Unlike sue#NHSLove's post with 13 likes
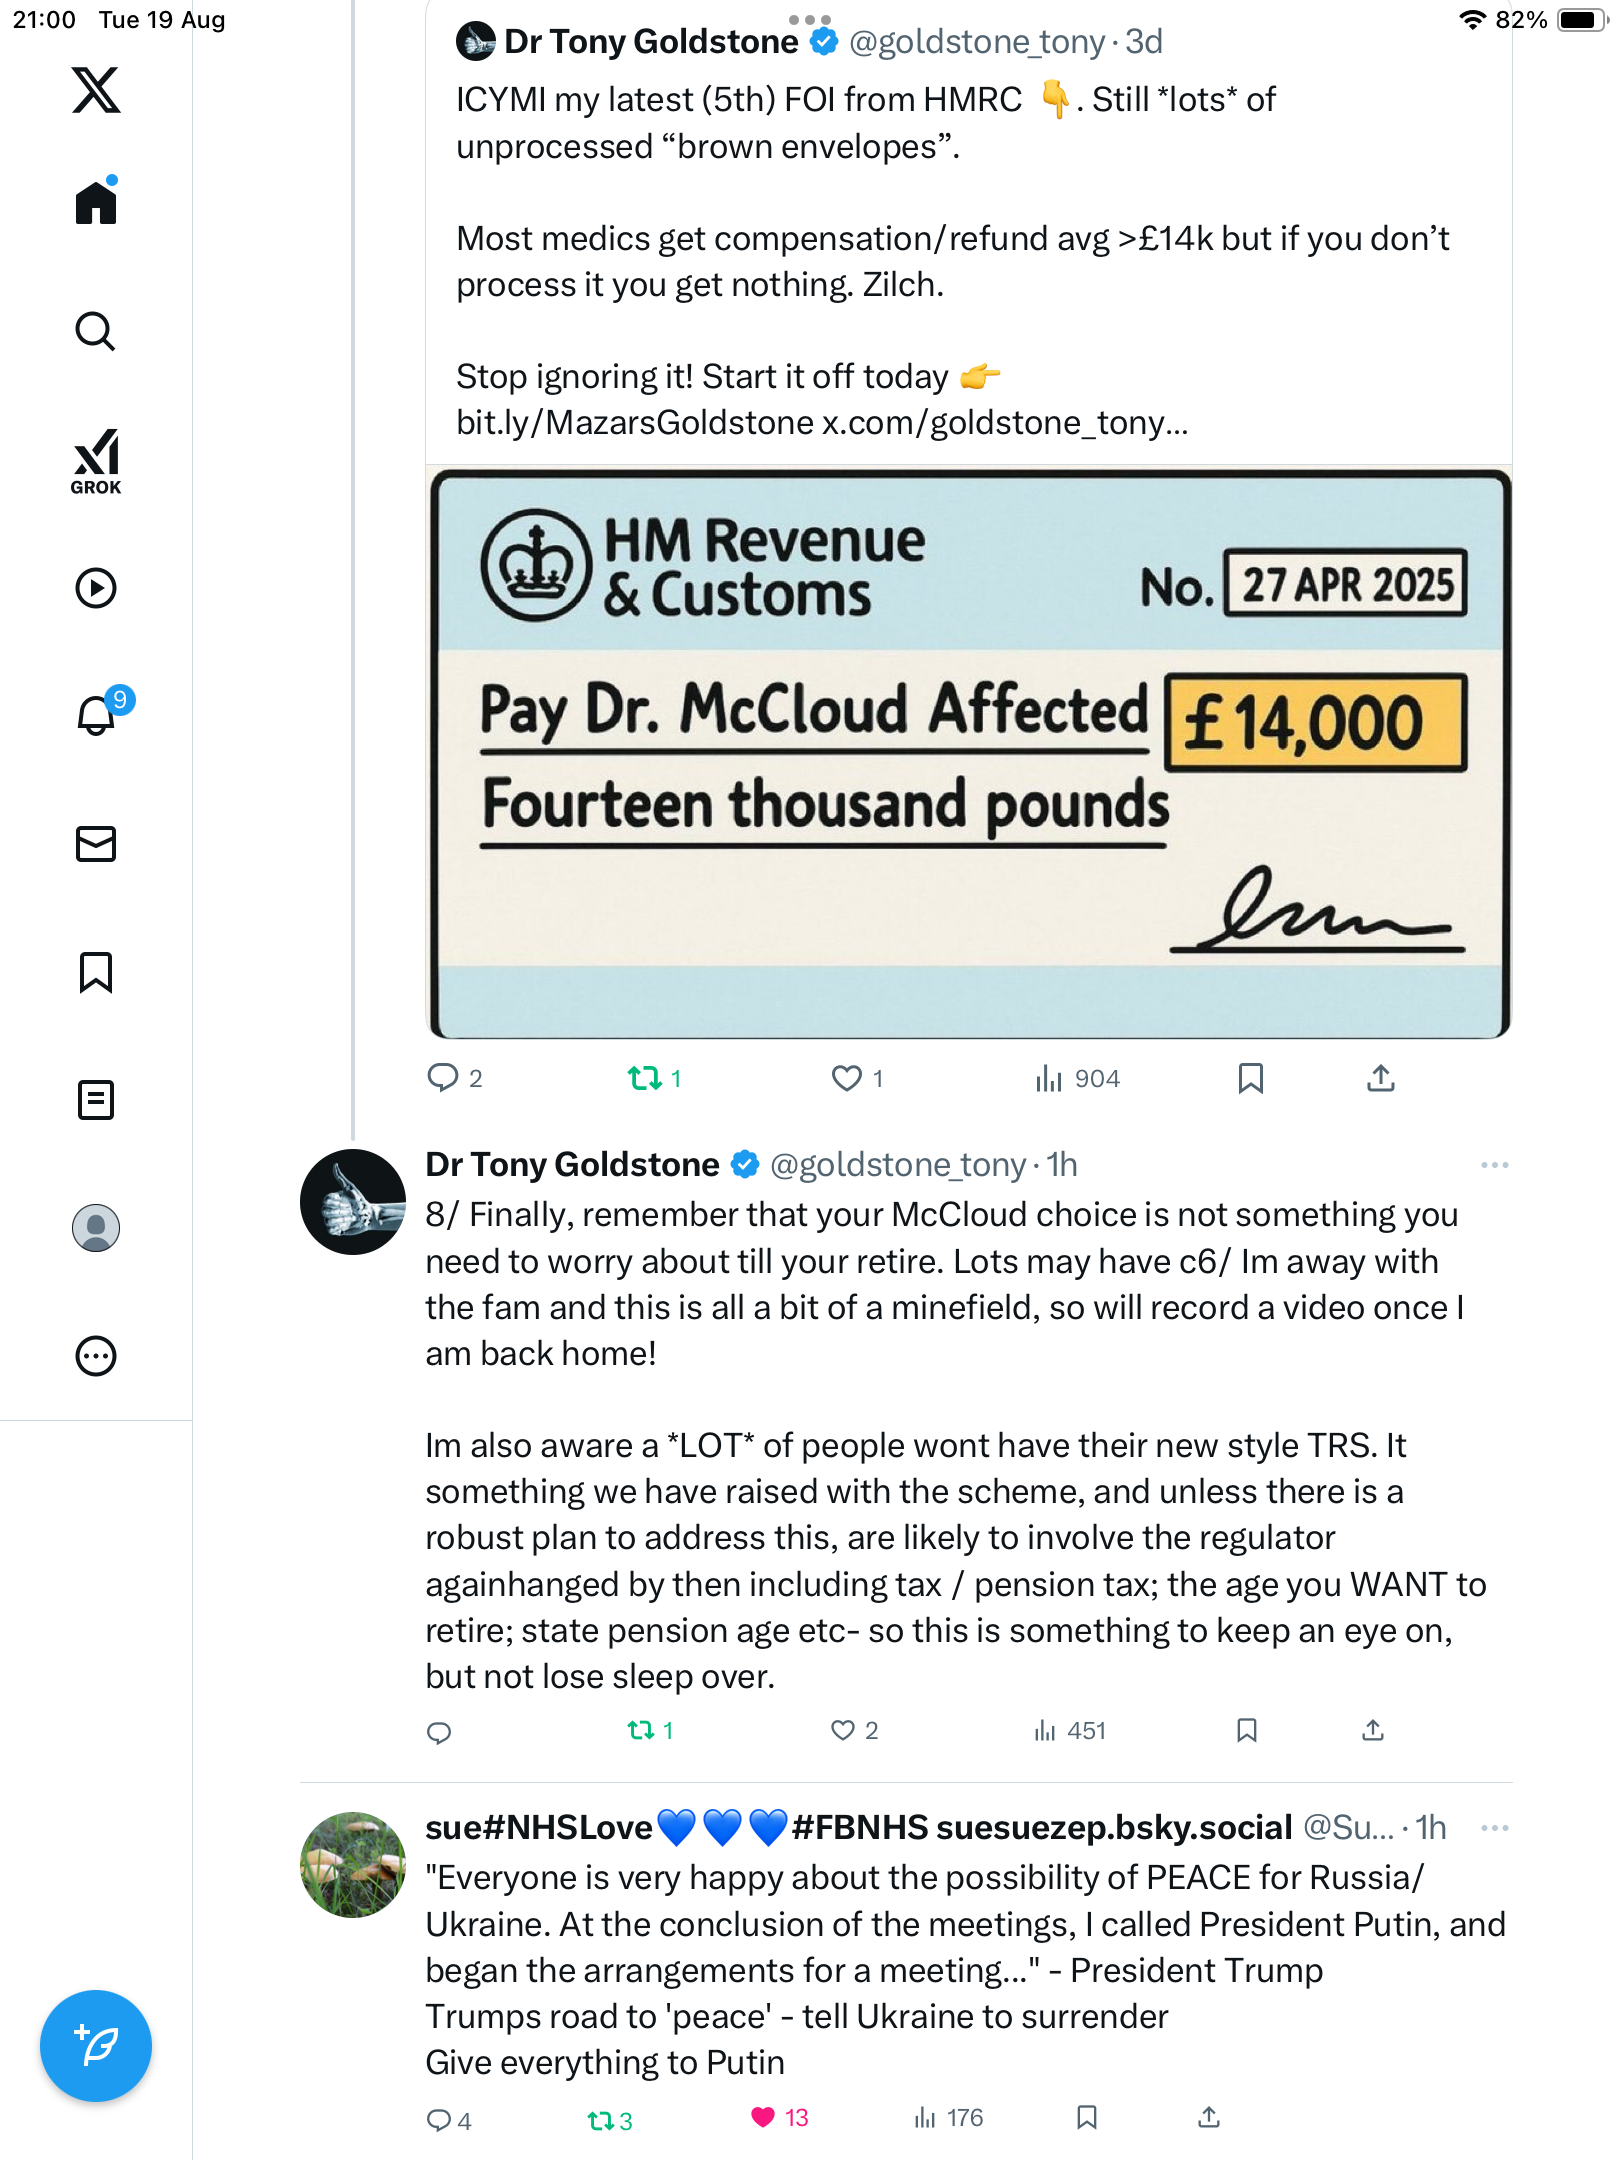Image resolution: width=1620 pixels, height=2160 pixels. (x=763, y=2117)
